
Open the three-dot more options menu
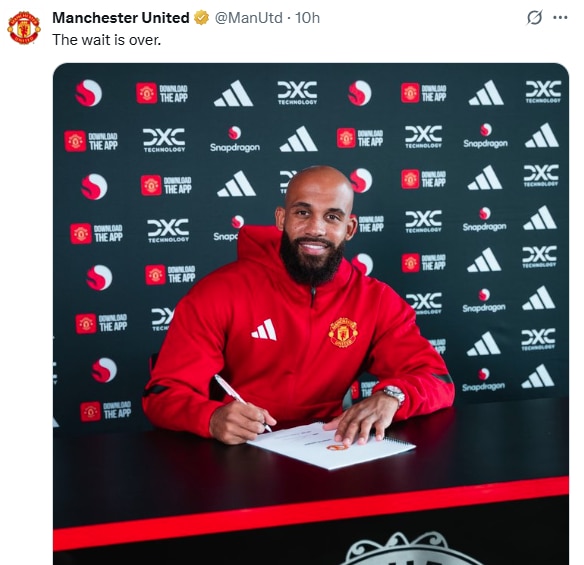click(x=561, y=18)
